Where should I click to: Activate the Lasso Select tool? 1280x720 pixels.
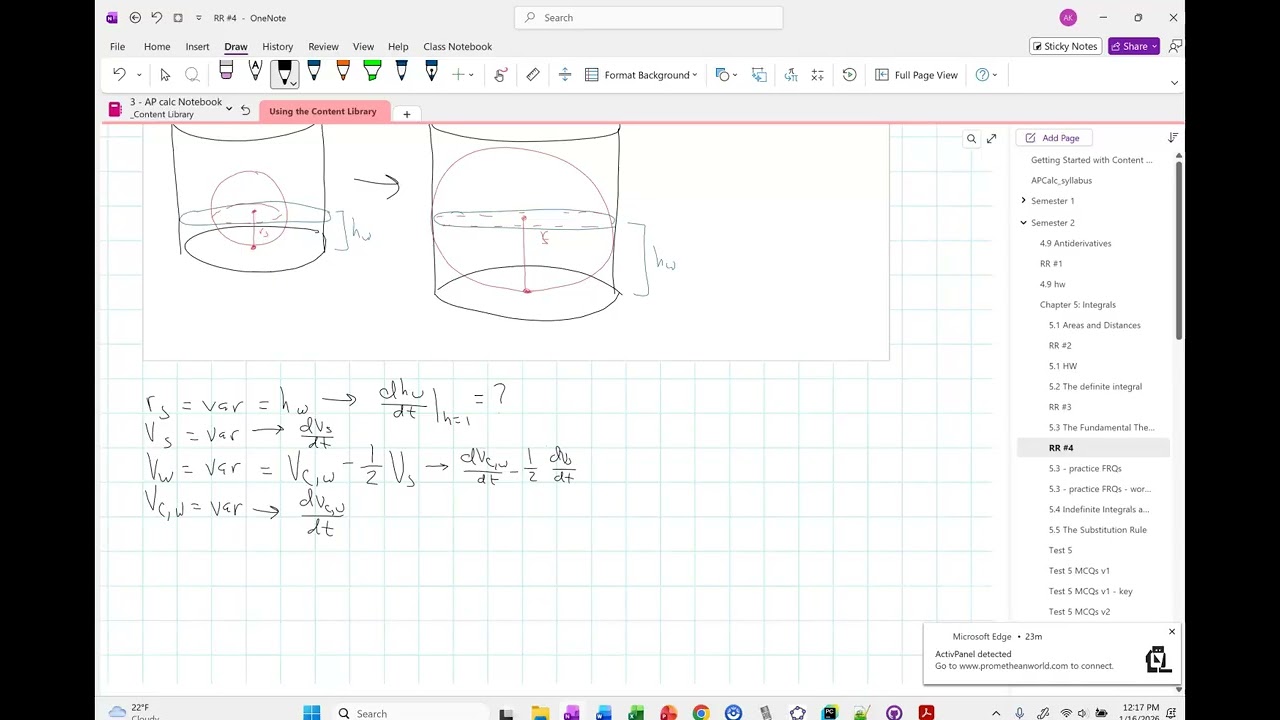tap(192, 75)
